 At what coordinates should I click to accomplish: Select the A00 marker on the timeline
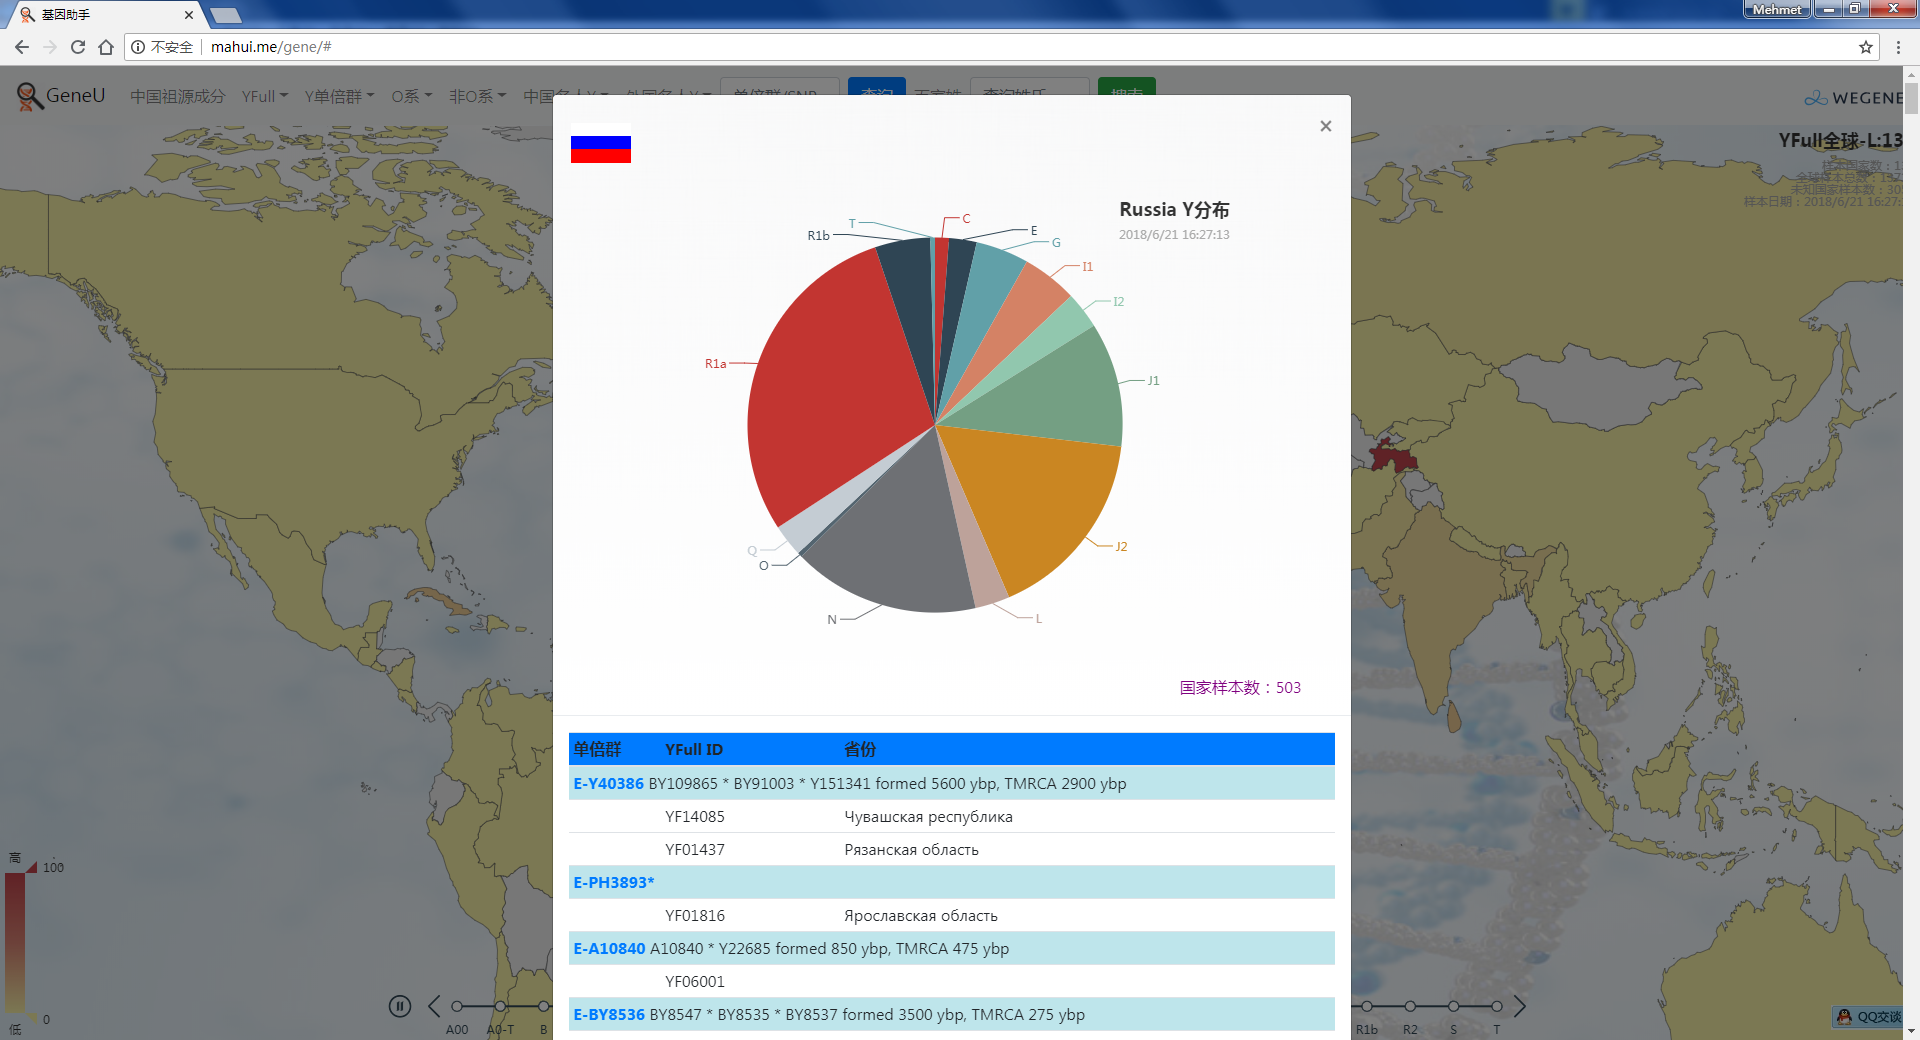pyautogui.click(x=457, y=1006)
